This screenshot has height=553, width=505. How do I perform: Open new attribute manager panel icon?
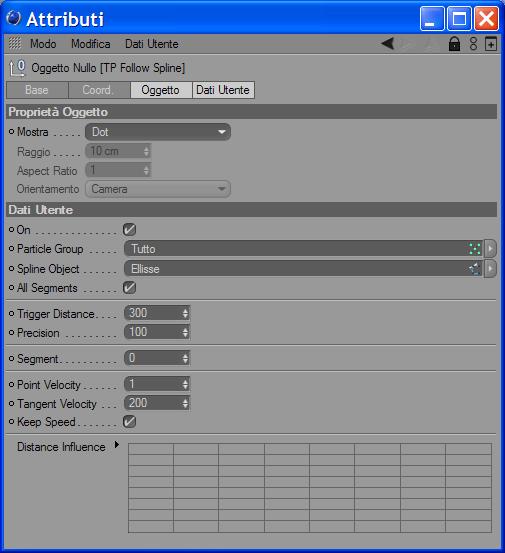[491, 44]
